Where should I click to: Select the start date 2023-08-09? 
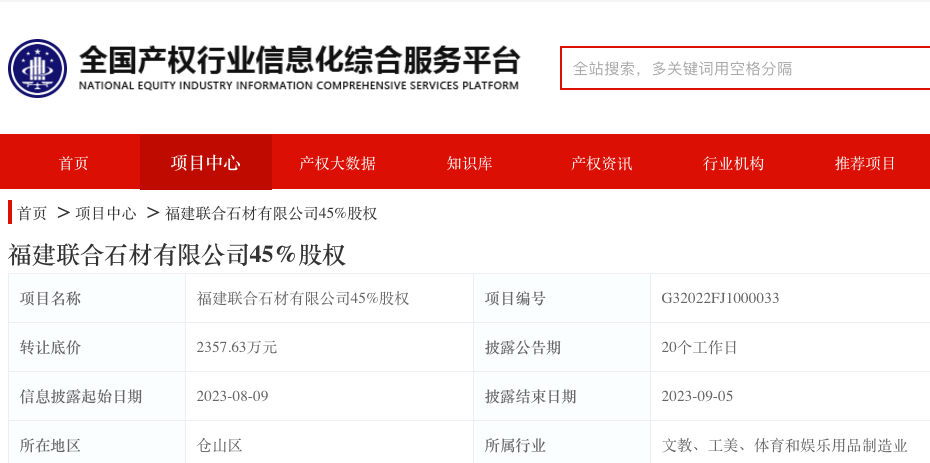[x=232, y=396]
